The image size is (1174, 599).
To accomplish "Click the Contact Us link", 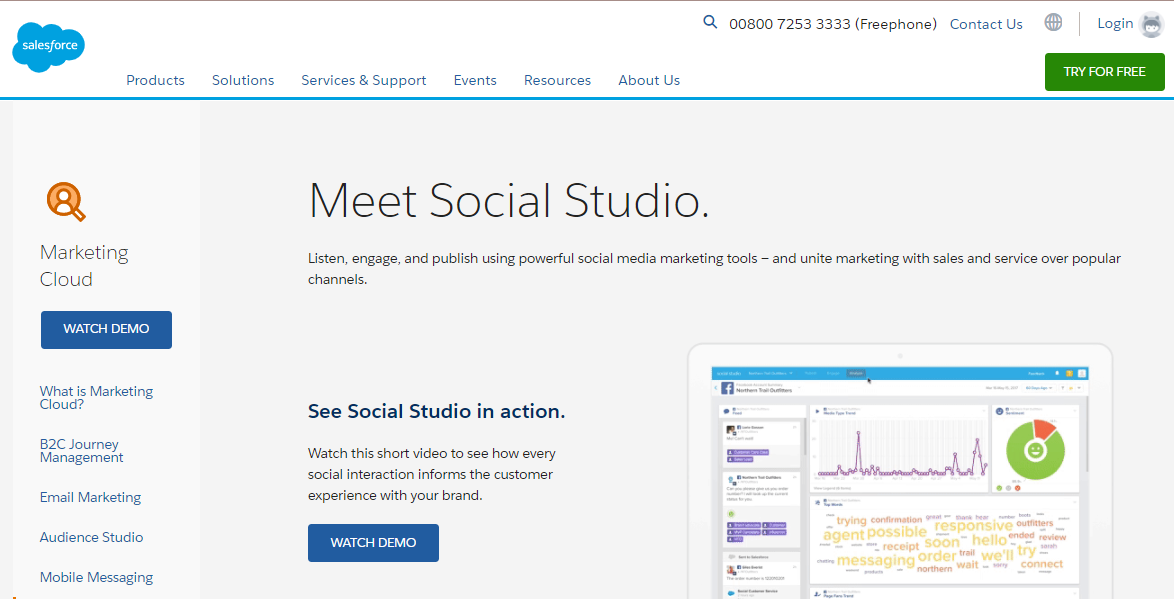I will (986, 24).
